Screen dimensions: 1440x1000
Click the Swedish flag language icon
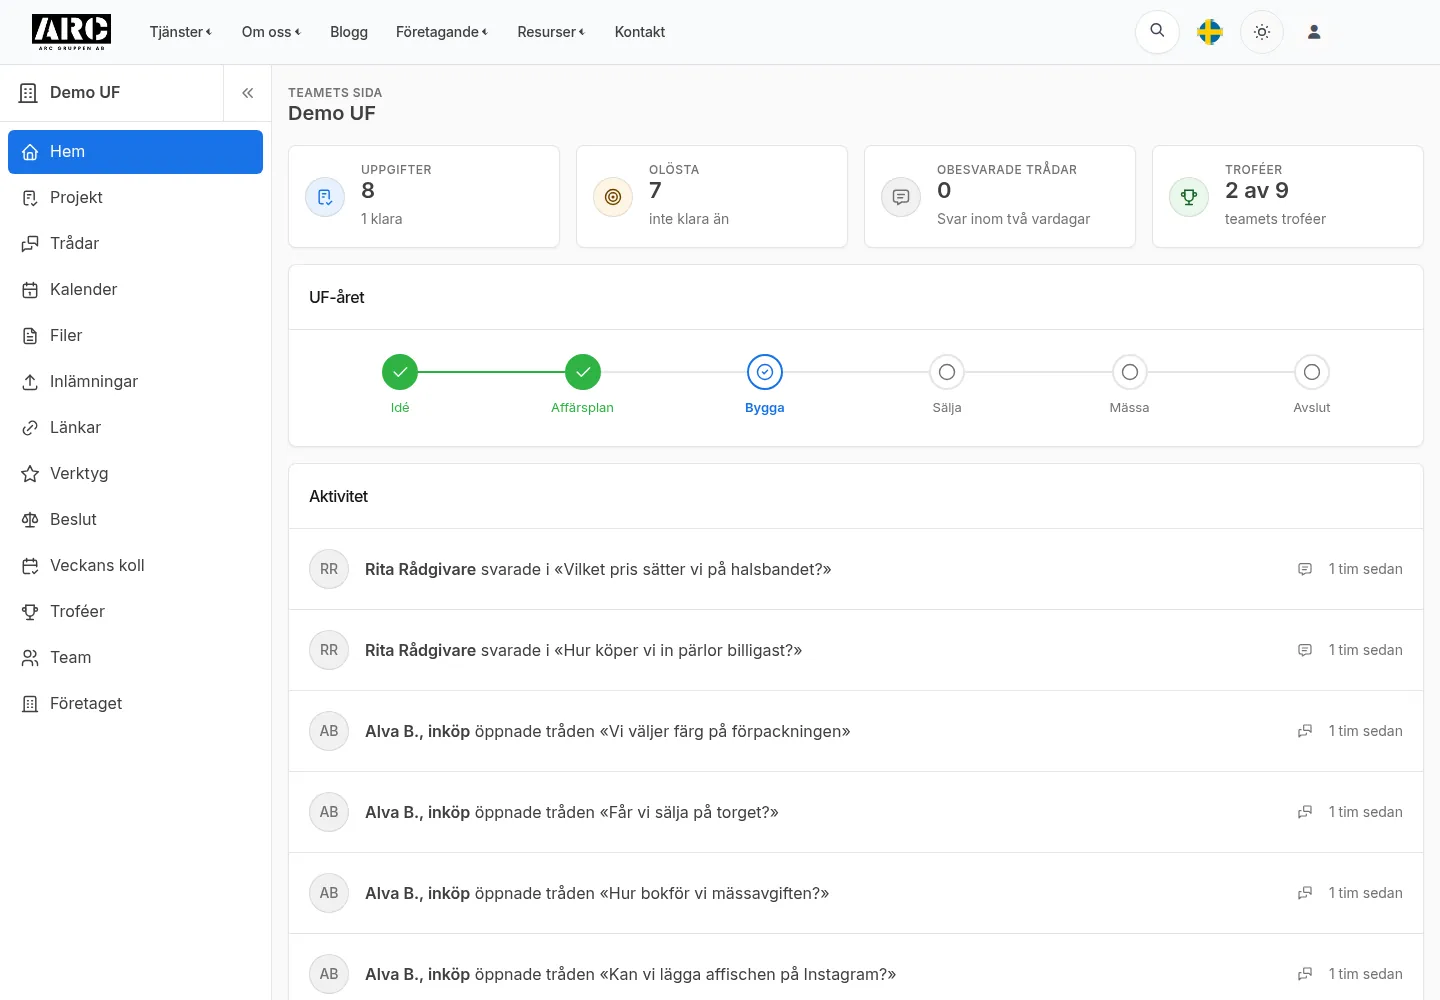pos(1210,32)
